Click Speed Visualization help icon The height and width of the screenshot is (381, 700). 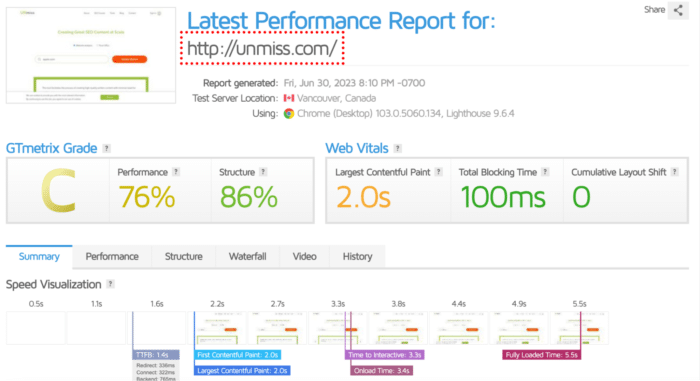[x=110, y=284]
